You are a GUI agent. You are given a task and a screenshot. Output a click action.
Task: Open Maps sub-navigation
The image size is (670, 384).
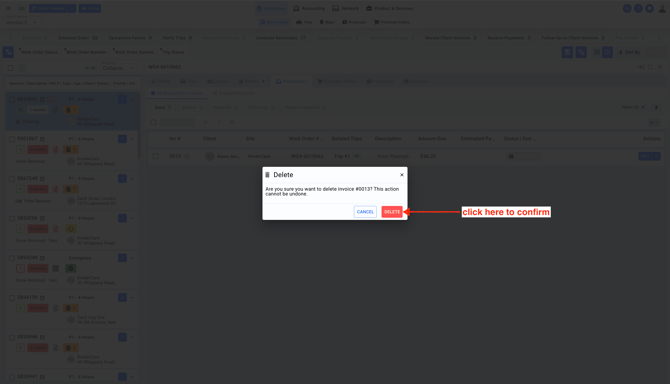point(327,22)
